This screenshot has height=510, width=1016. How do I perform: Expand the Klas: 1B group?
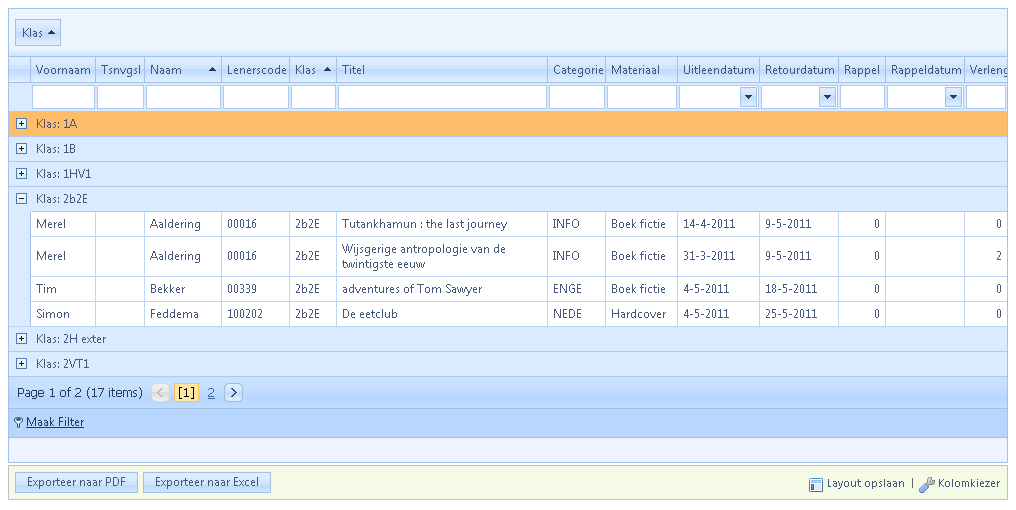point(21,149)
